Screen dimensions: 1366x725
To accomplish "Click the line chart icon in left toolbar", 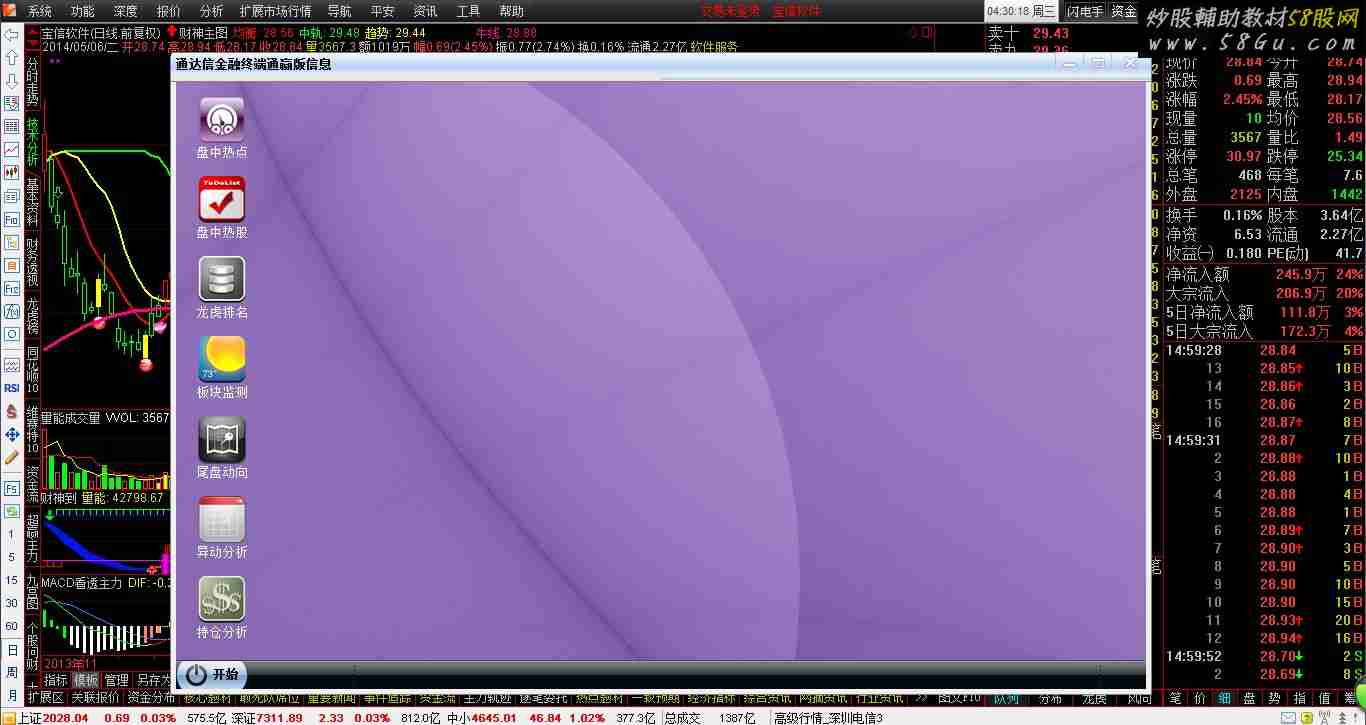I will point(12,149).
